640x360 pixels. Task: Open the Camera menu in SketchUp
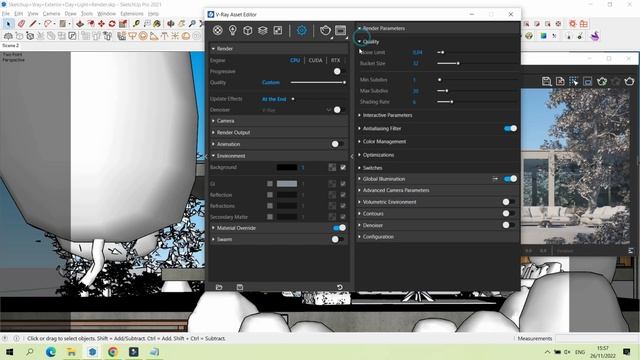51,13
